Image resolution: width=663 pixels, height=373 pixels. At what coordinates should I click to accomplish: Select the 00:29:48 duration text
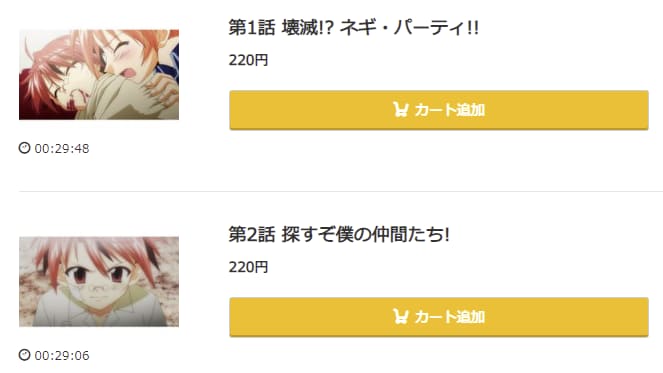click(x=62, y=148)
